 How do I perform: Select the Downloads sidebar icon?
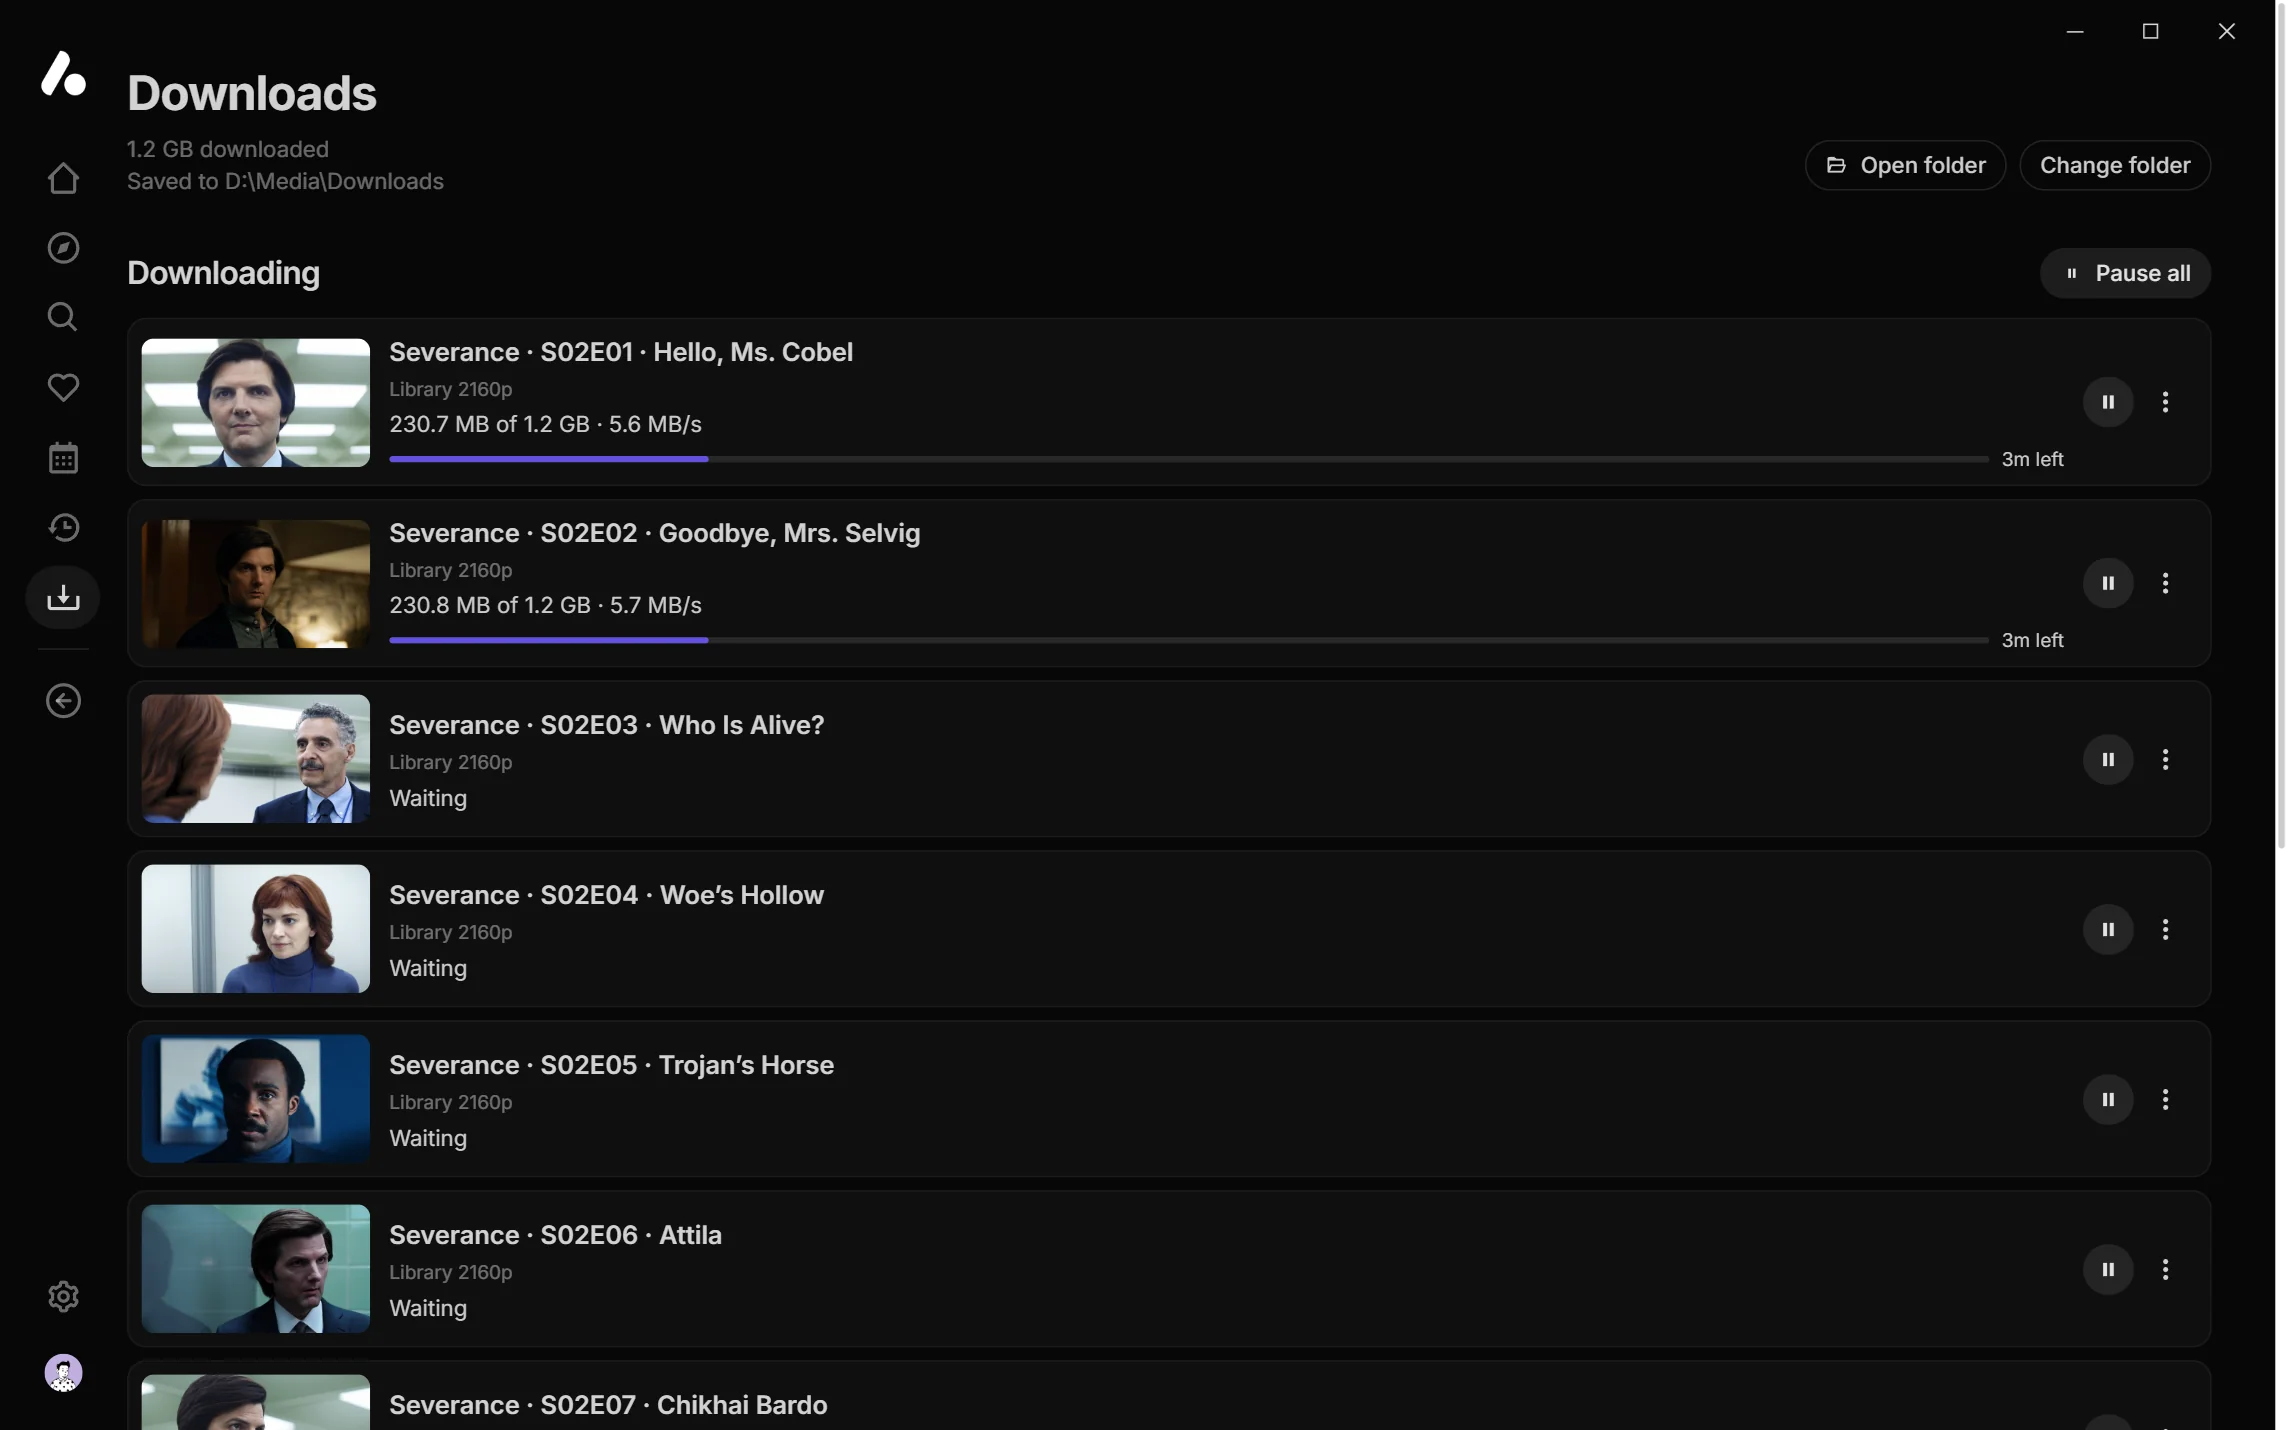[63, 598]
